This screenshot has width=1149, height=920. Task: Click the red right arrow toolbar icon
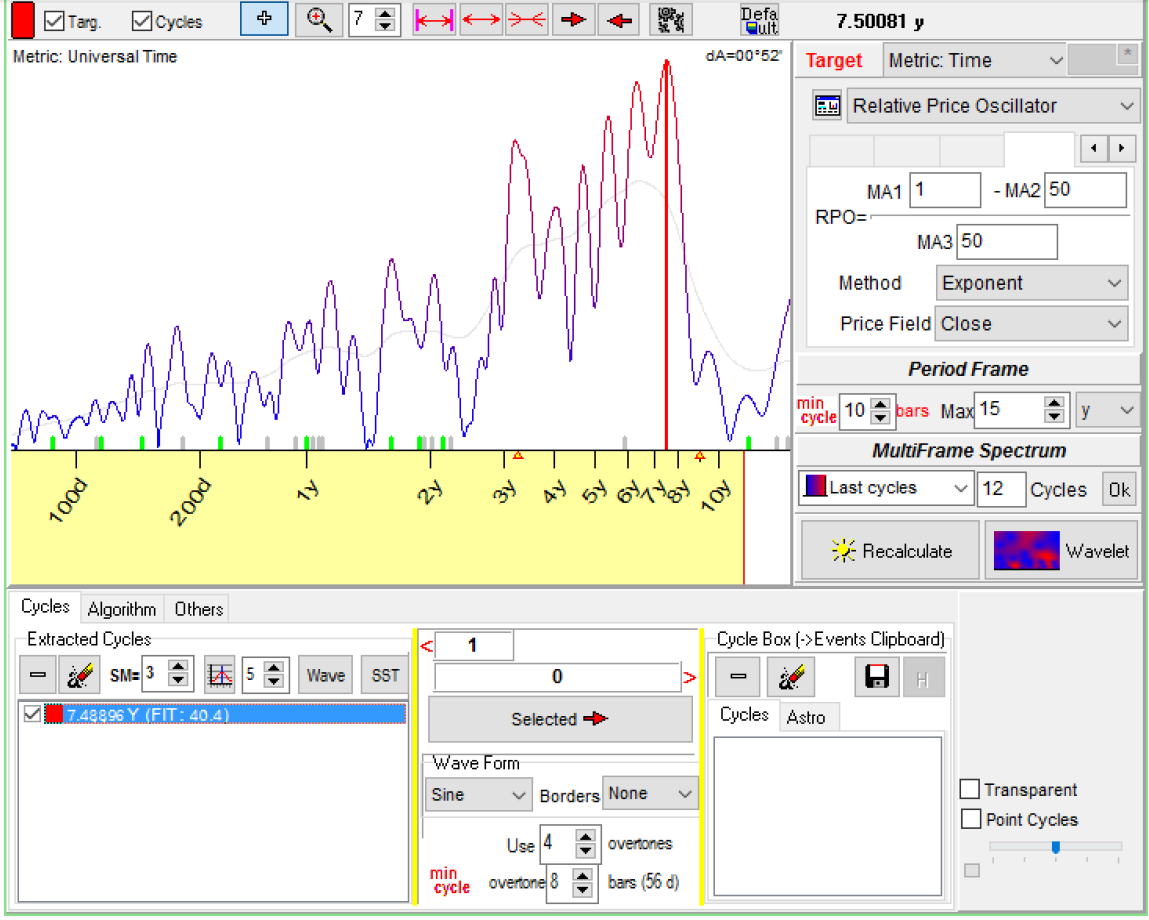[x=572, y=20]
